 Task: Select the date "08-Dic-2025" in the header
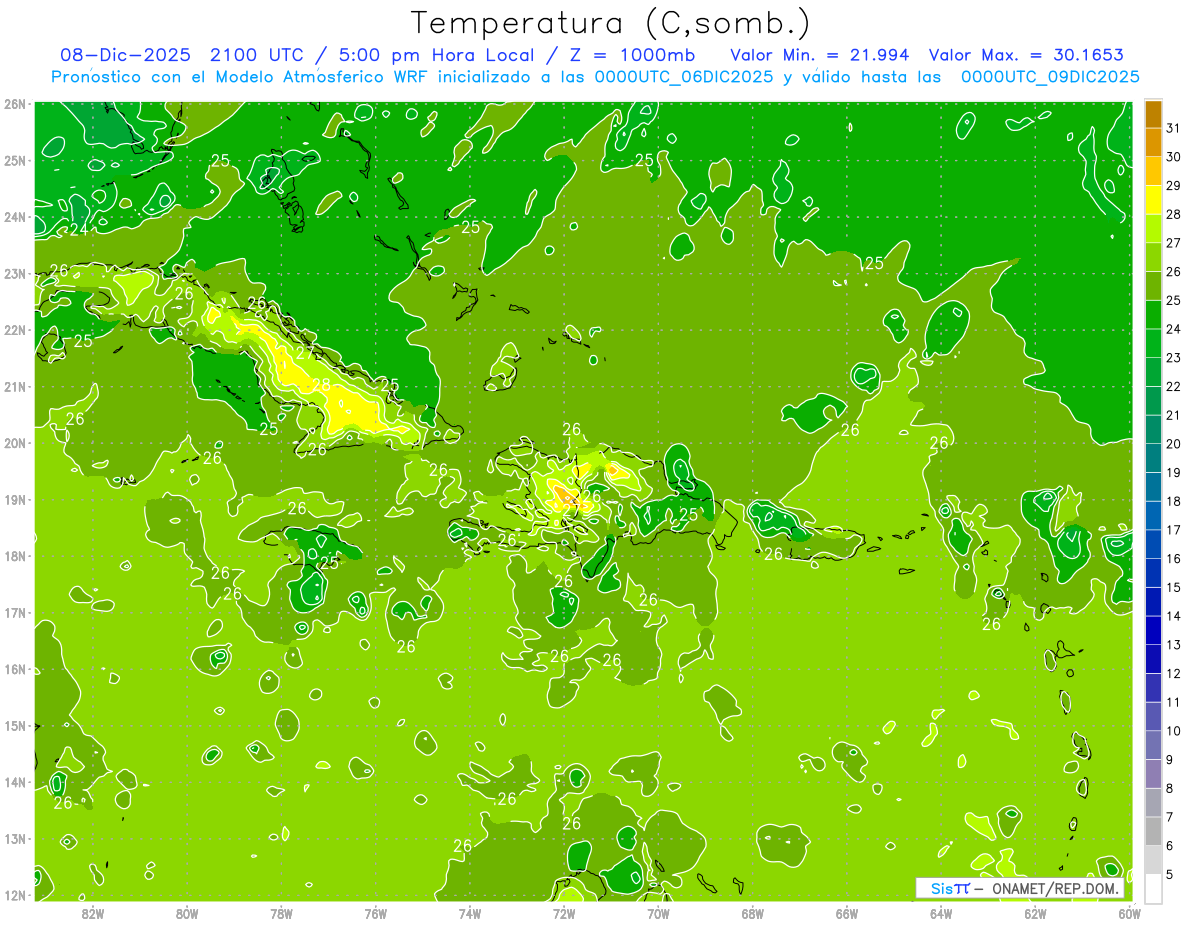click(x=125, y=55)
